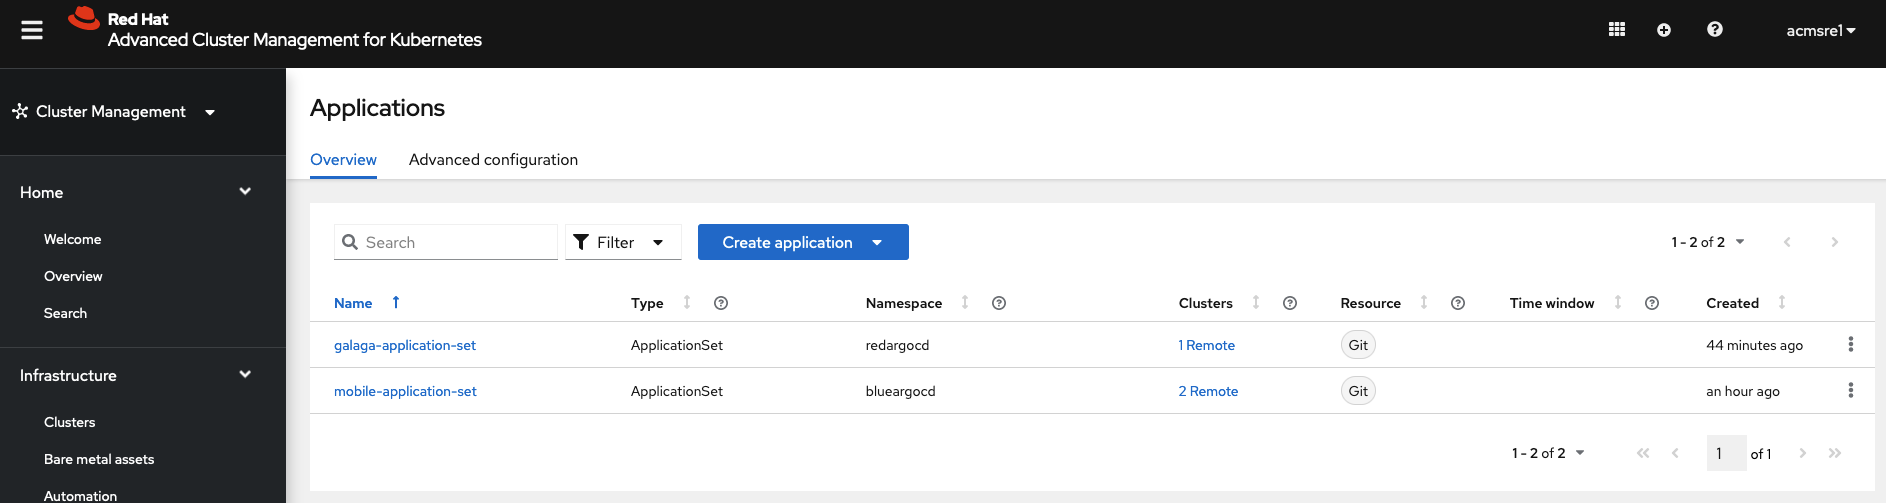
Task: Open Automation in sidebar navigation
Action: tap(80, 495)
